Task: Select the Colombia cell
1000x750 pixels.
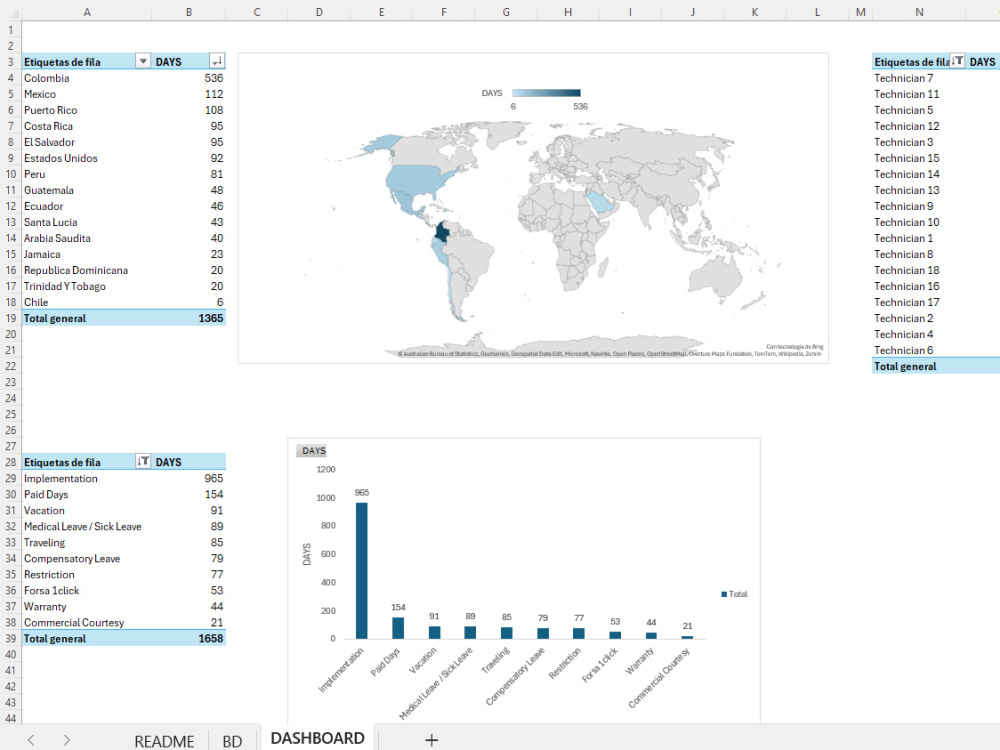Action: point(87,78)
